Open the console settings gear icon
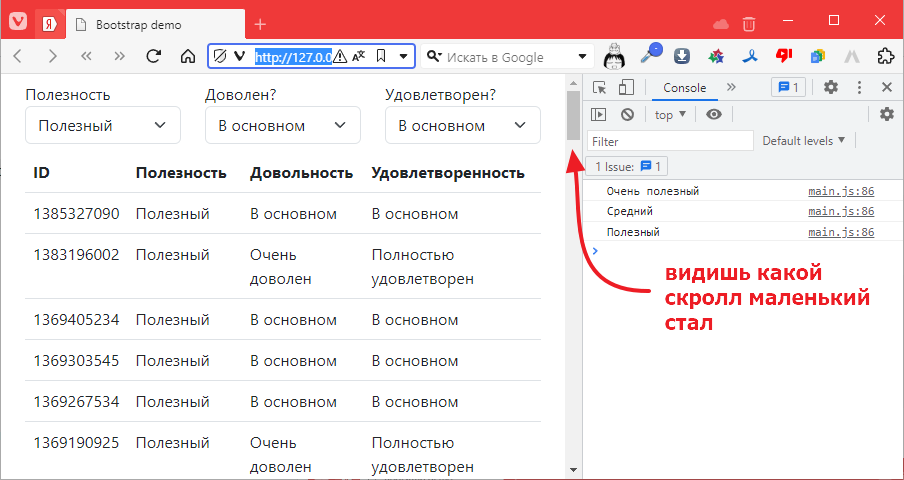 886,115
